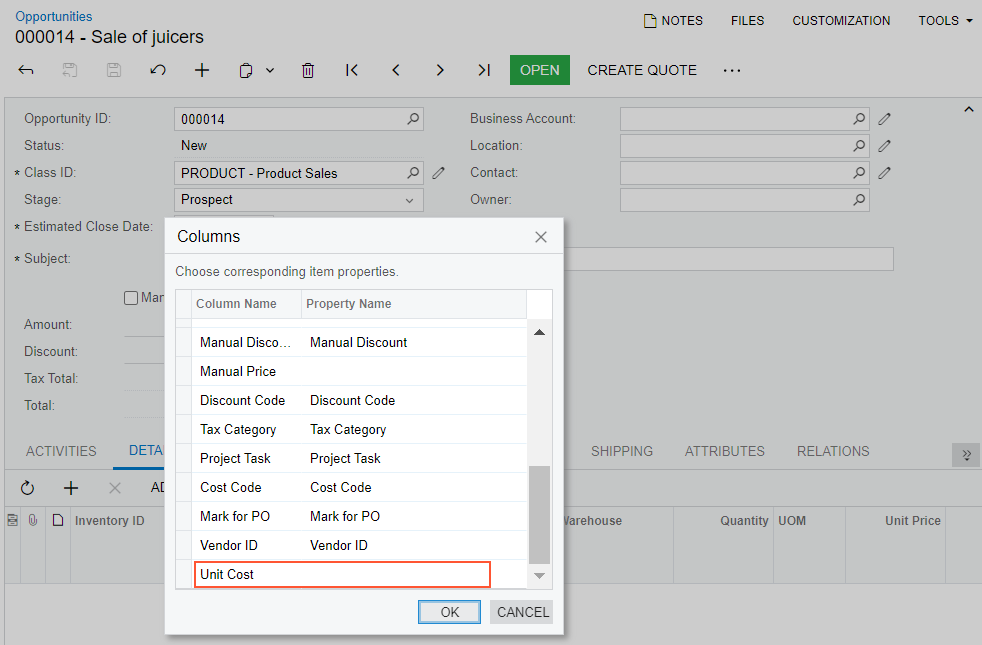Confirm Columns dialog with OK
This screenshot has height=645, width=982.
pos(450,612)
